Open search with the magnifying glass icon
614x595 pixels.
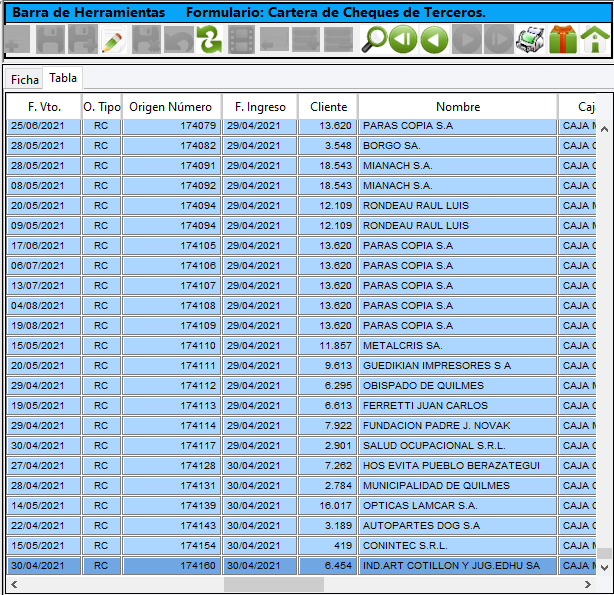[x=373, y=39]
